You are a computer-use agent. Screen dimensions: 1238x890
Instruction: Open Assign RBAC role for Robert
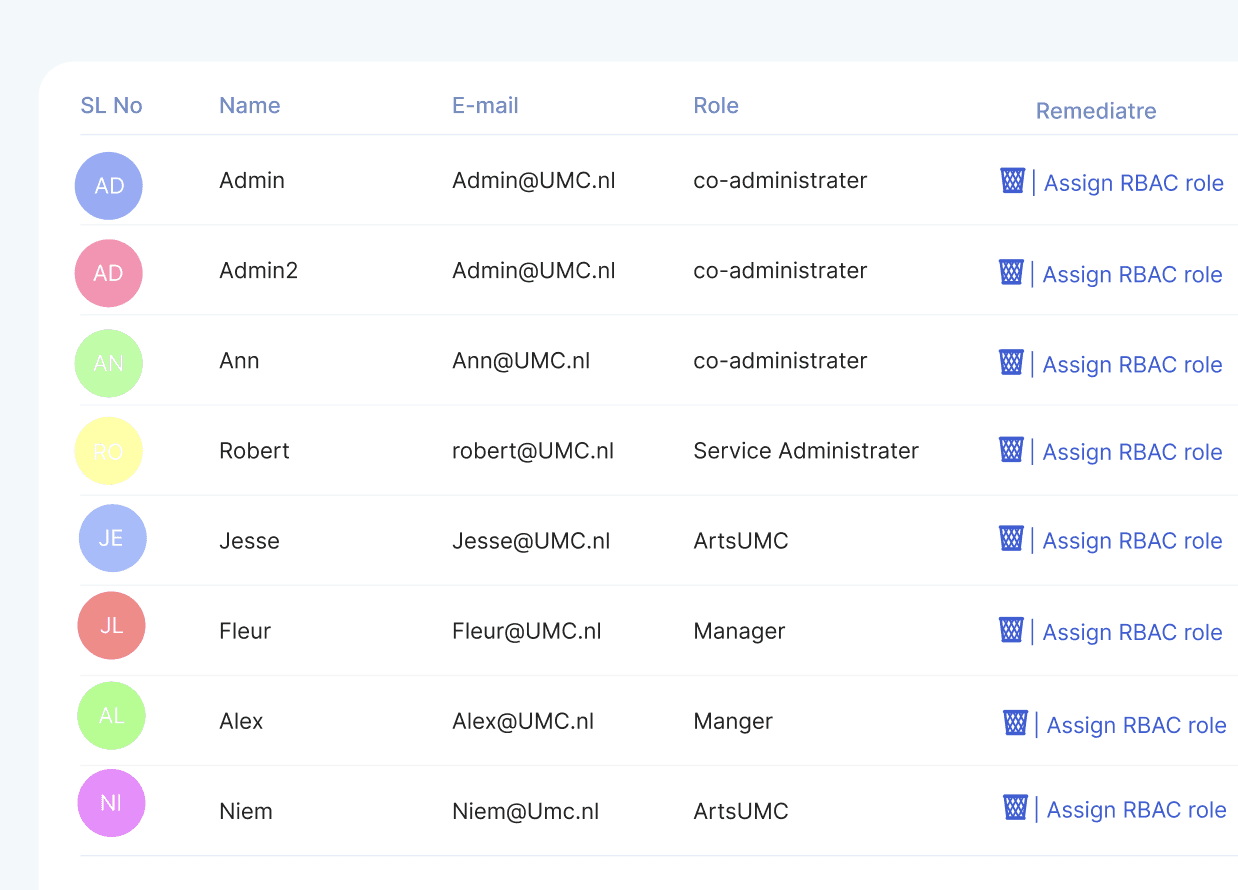click(x=1133, y=452)
